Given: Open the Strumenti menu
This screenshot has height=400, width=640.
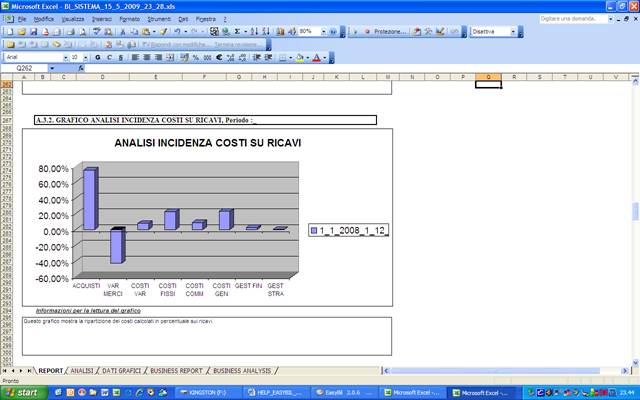Looking at the screenshot, I should click(159, 19).
